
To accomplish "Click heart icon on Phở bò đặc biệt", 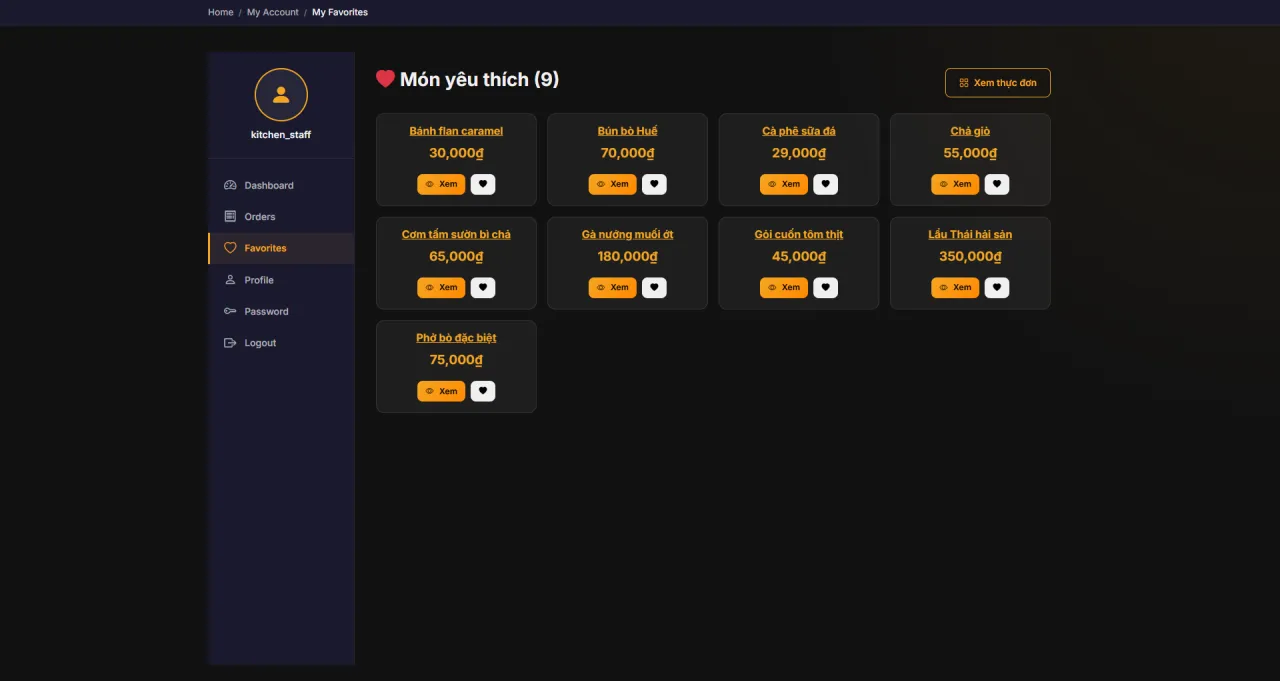I will [x=483, y=391].
